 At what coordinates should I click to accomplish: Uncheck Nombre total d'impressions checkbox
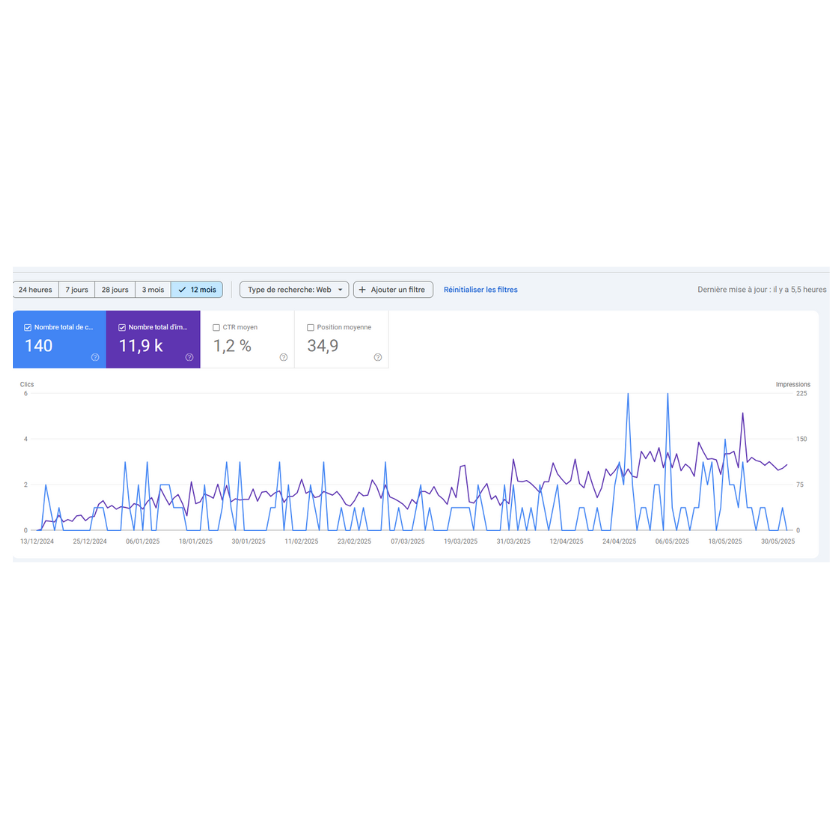coord(122,327)
